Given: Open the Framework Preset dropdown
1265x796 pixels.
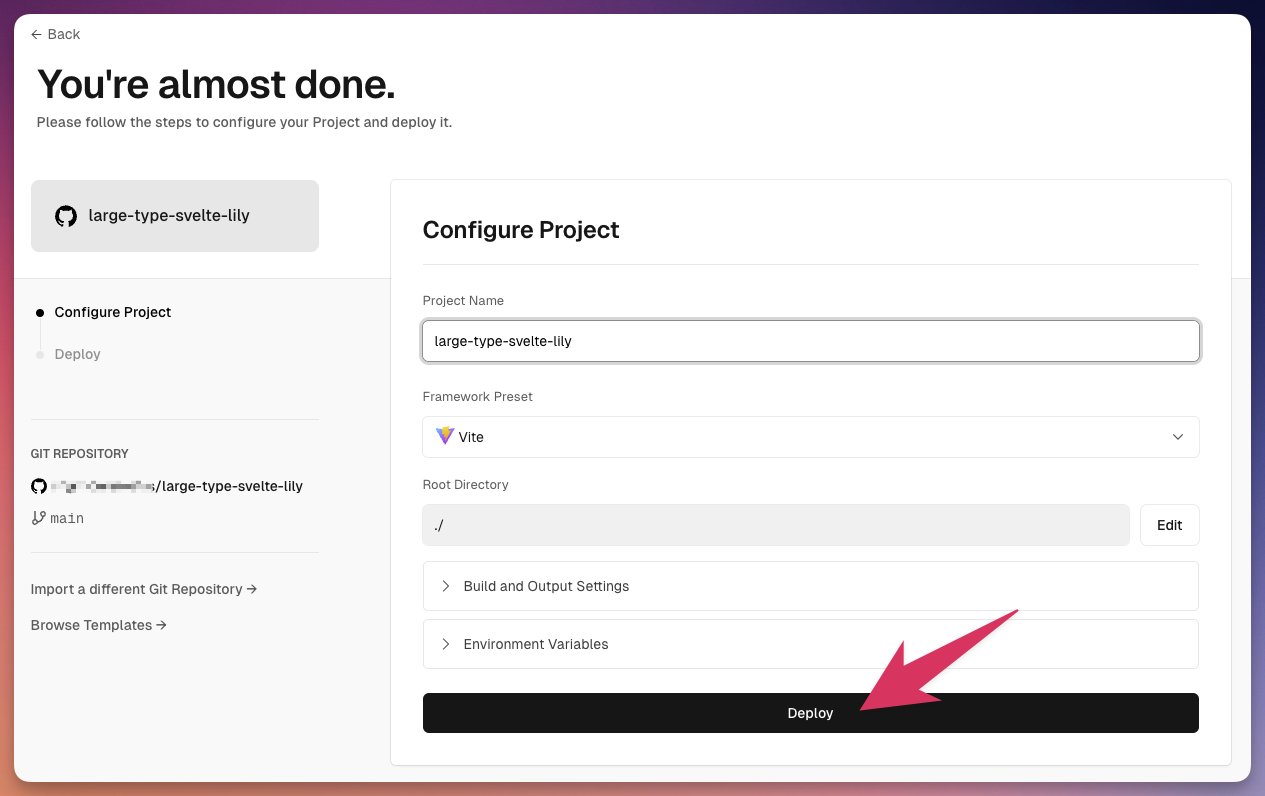Looking at the screenshot, I should (x=811, y=437).
